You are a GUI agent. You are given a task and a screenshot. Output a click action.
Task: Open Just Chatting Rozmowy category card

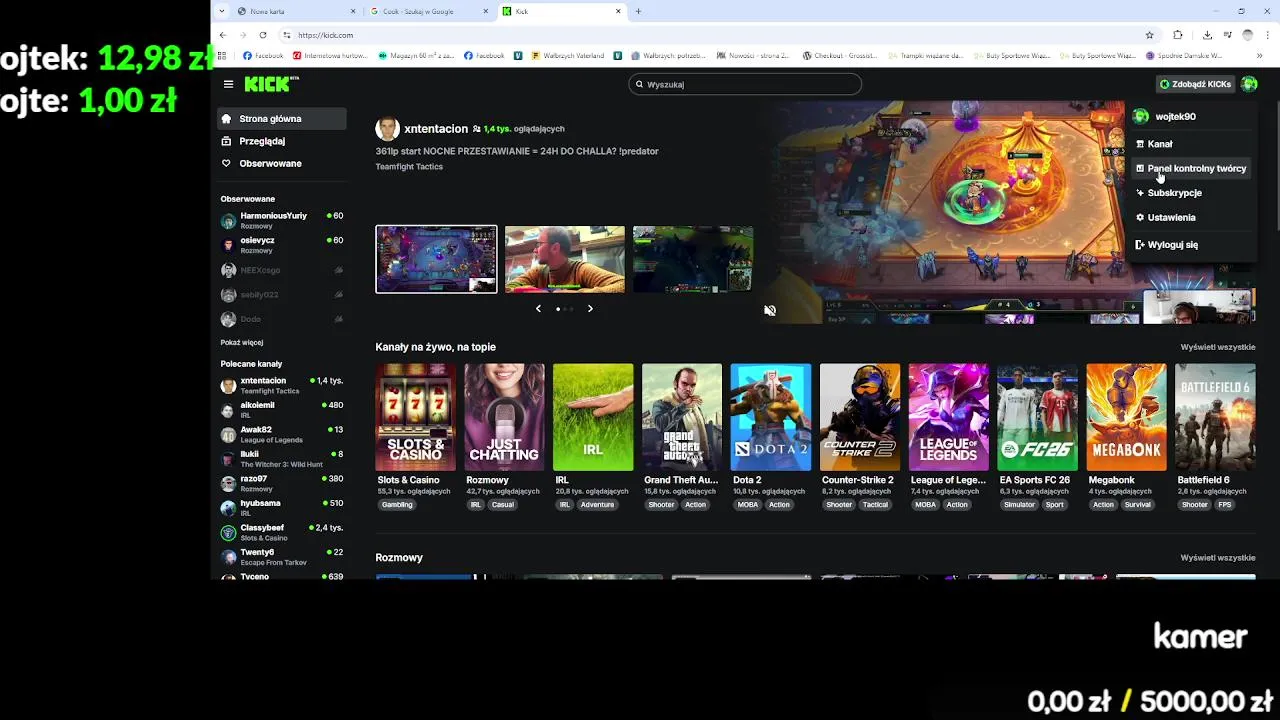point(504,417)
